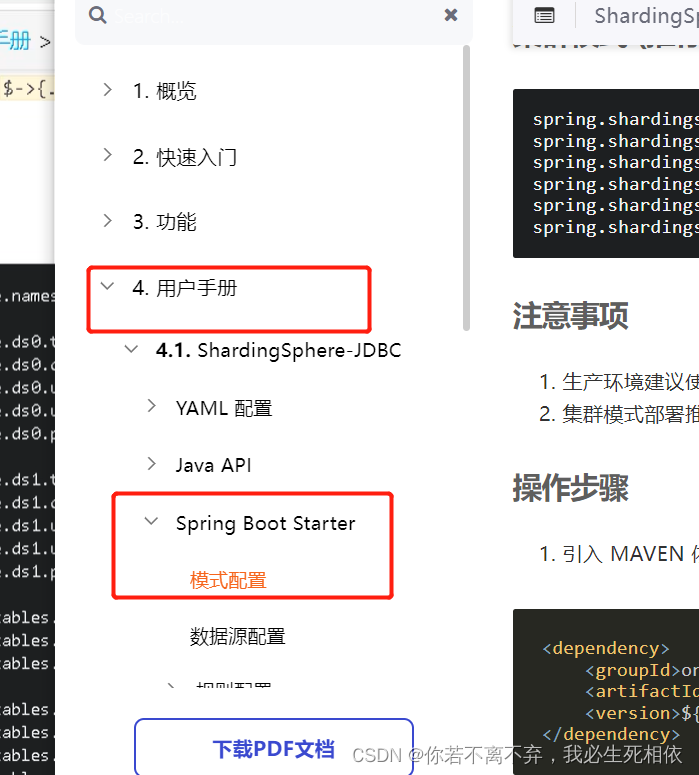Open 4.1. ShardingSphere-JDBC entry
Image resolution: width=699 pixels, height=775 pixels.
[x=278, y=350]
